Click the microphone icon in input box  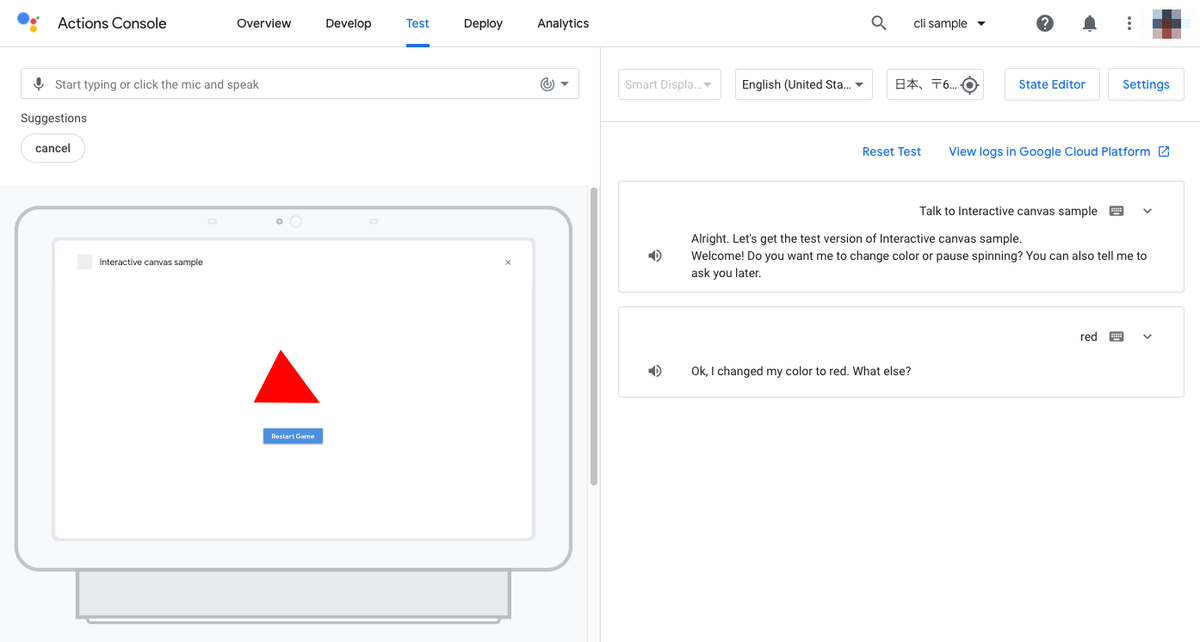pos(39,84)
